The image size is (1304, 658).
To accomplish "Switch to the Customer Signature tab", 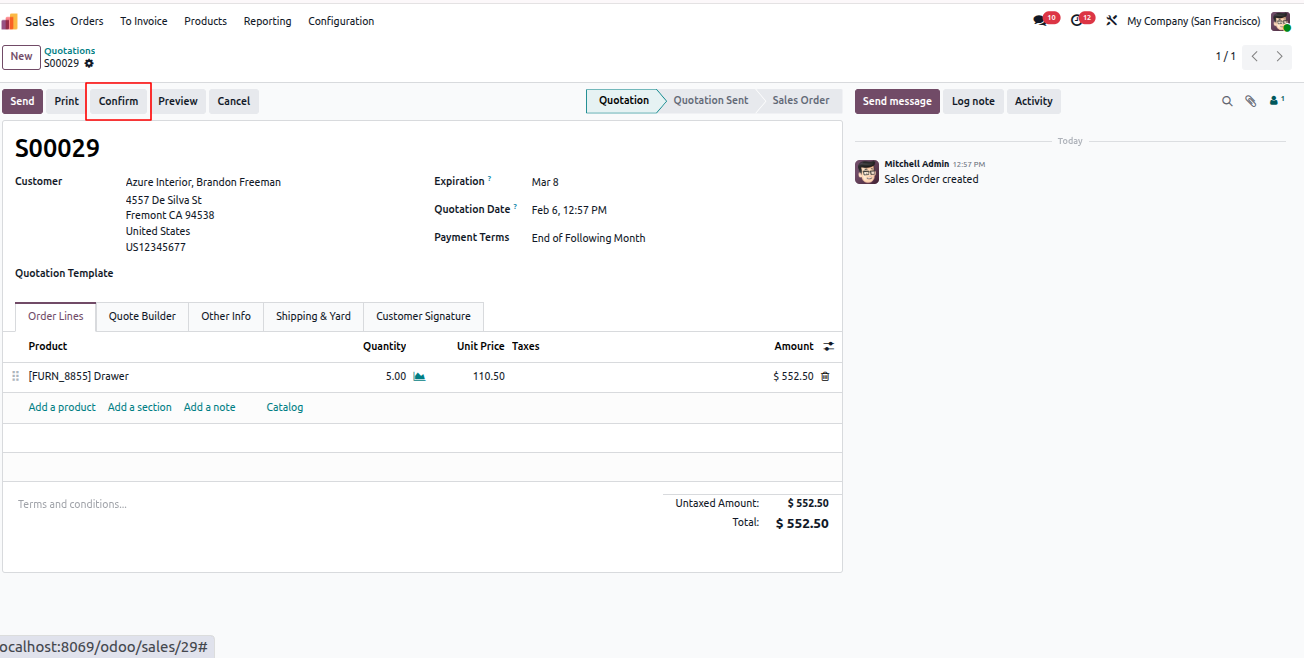I will point(423,316).
